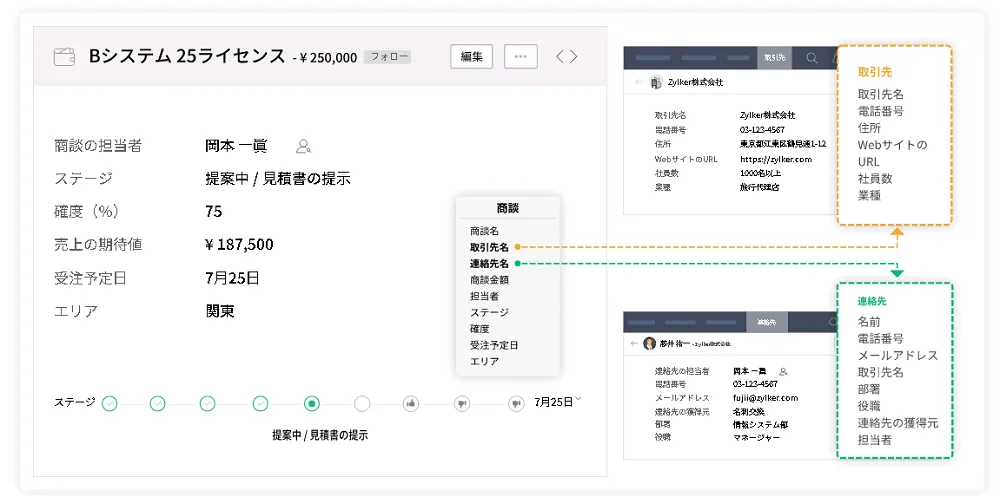Image resolution: width=1000 pixels, height=500 pixels.
Task: Click メールアドレス in the green 連絡先 box
Action: 898,355
